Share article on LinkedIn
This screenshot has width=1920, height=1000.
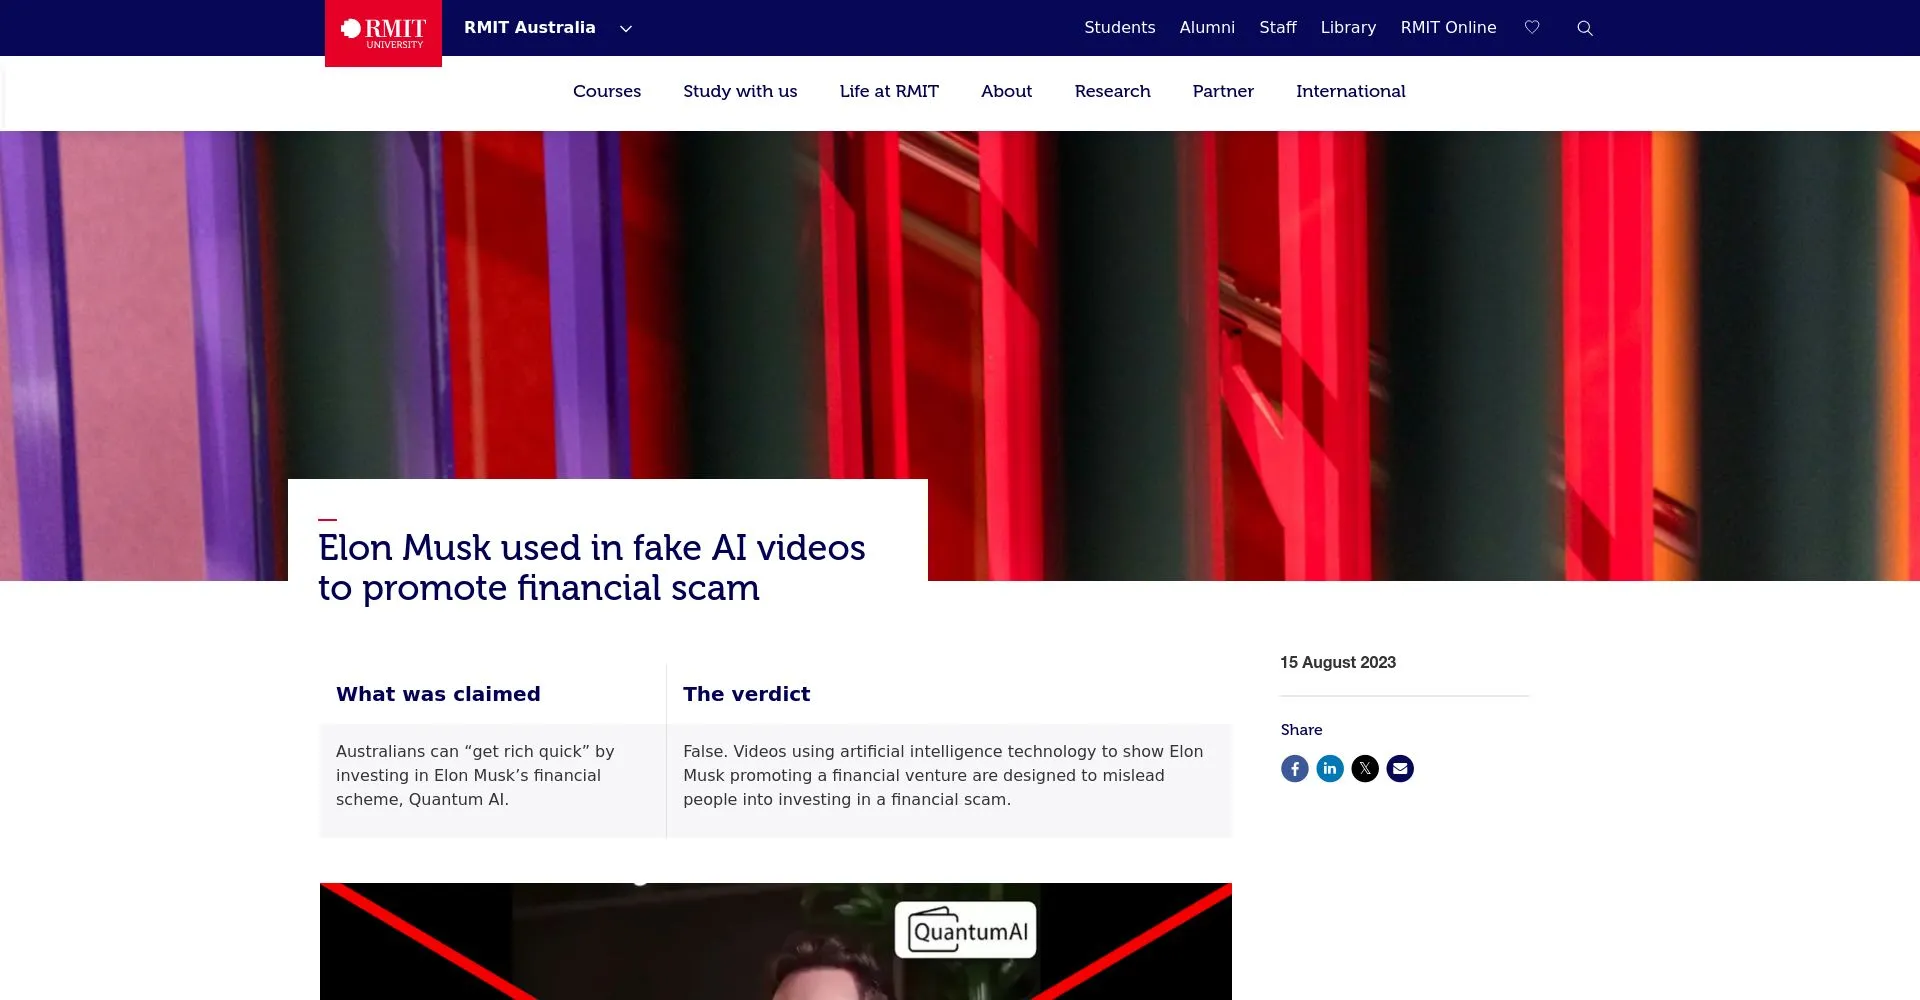1330,769
